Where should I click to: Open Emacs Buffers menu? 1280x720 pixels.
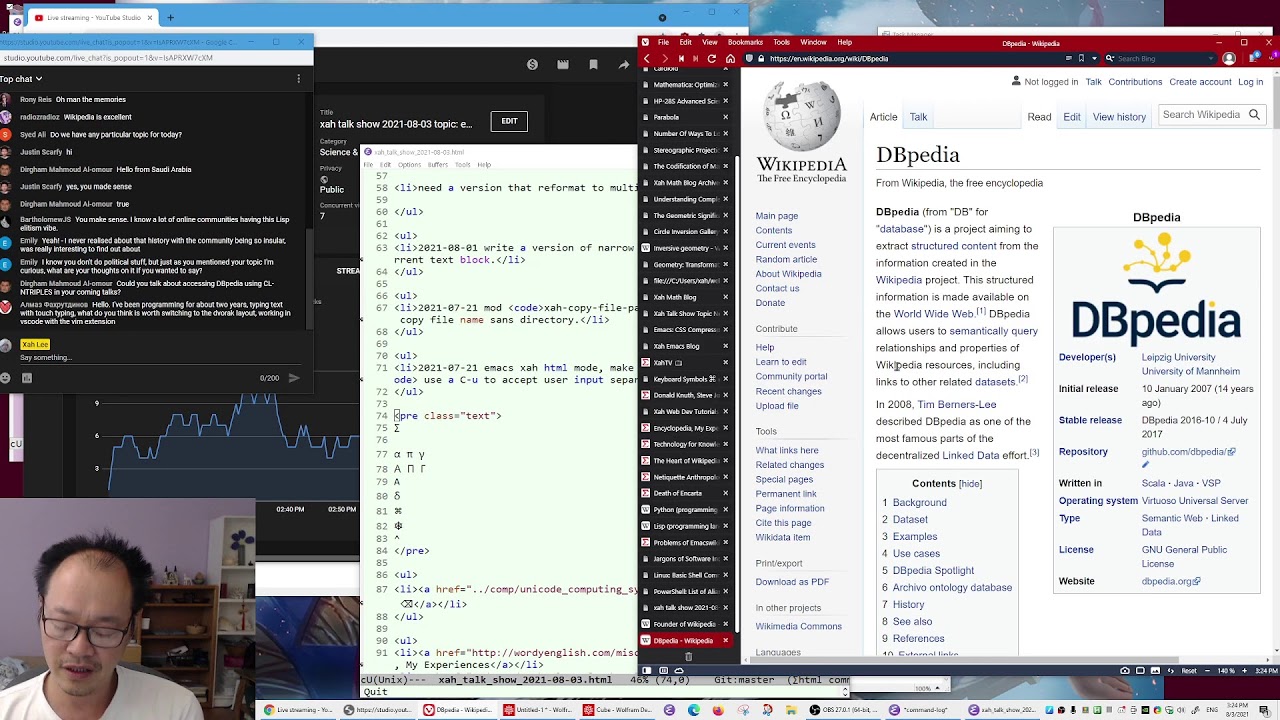[x=437, y=164]
